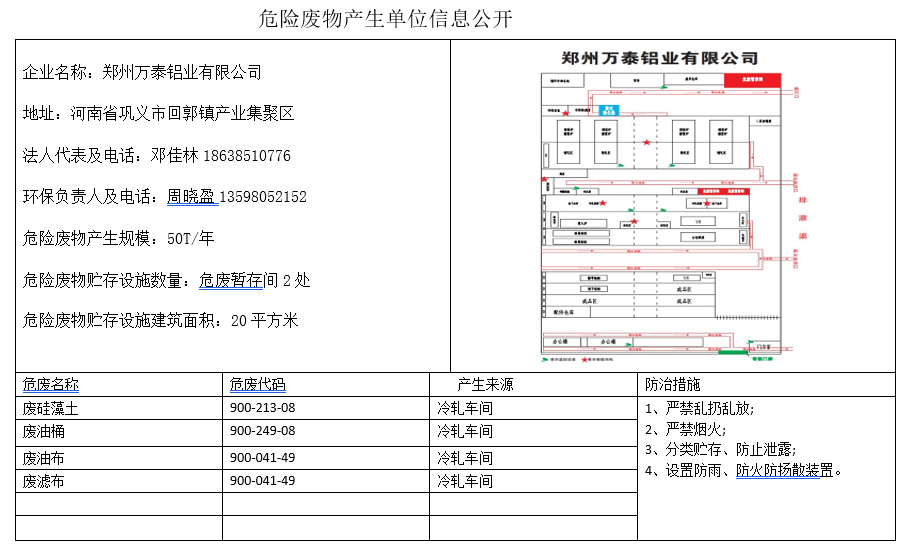This screenshot has height=549, width=916.
Task: Select the company name line 郑州万泰铝业有限公司
Action: pos(182,72)
